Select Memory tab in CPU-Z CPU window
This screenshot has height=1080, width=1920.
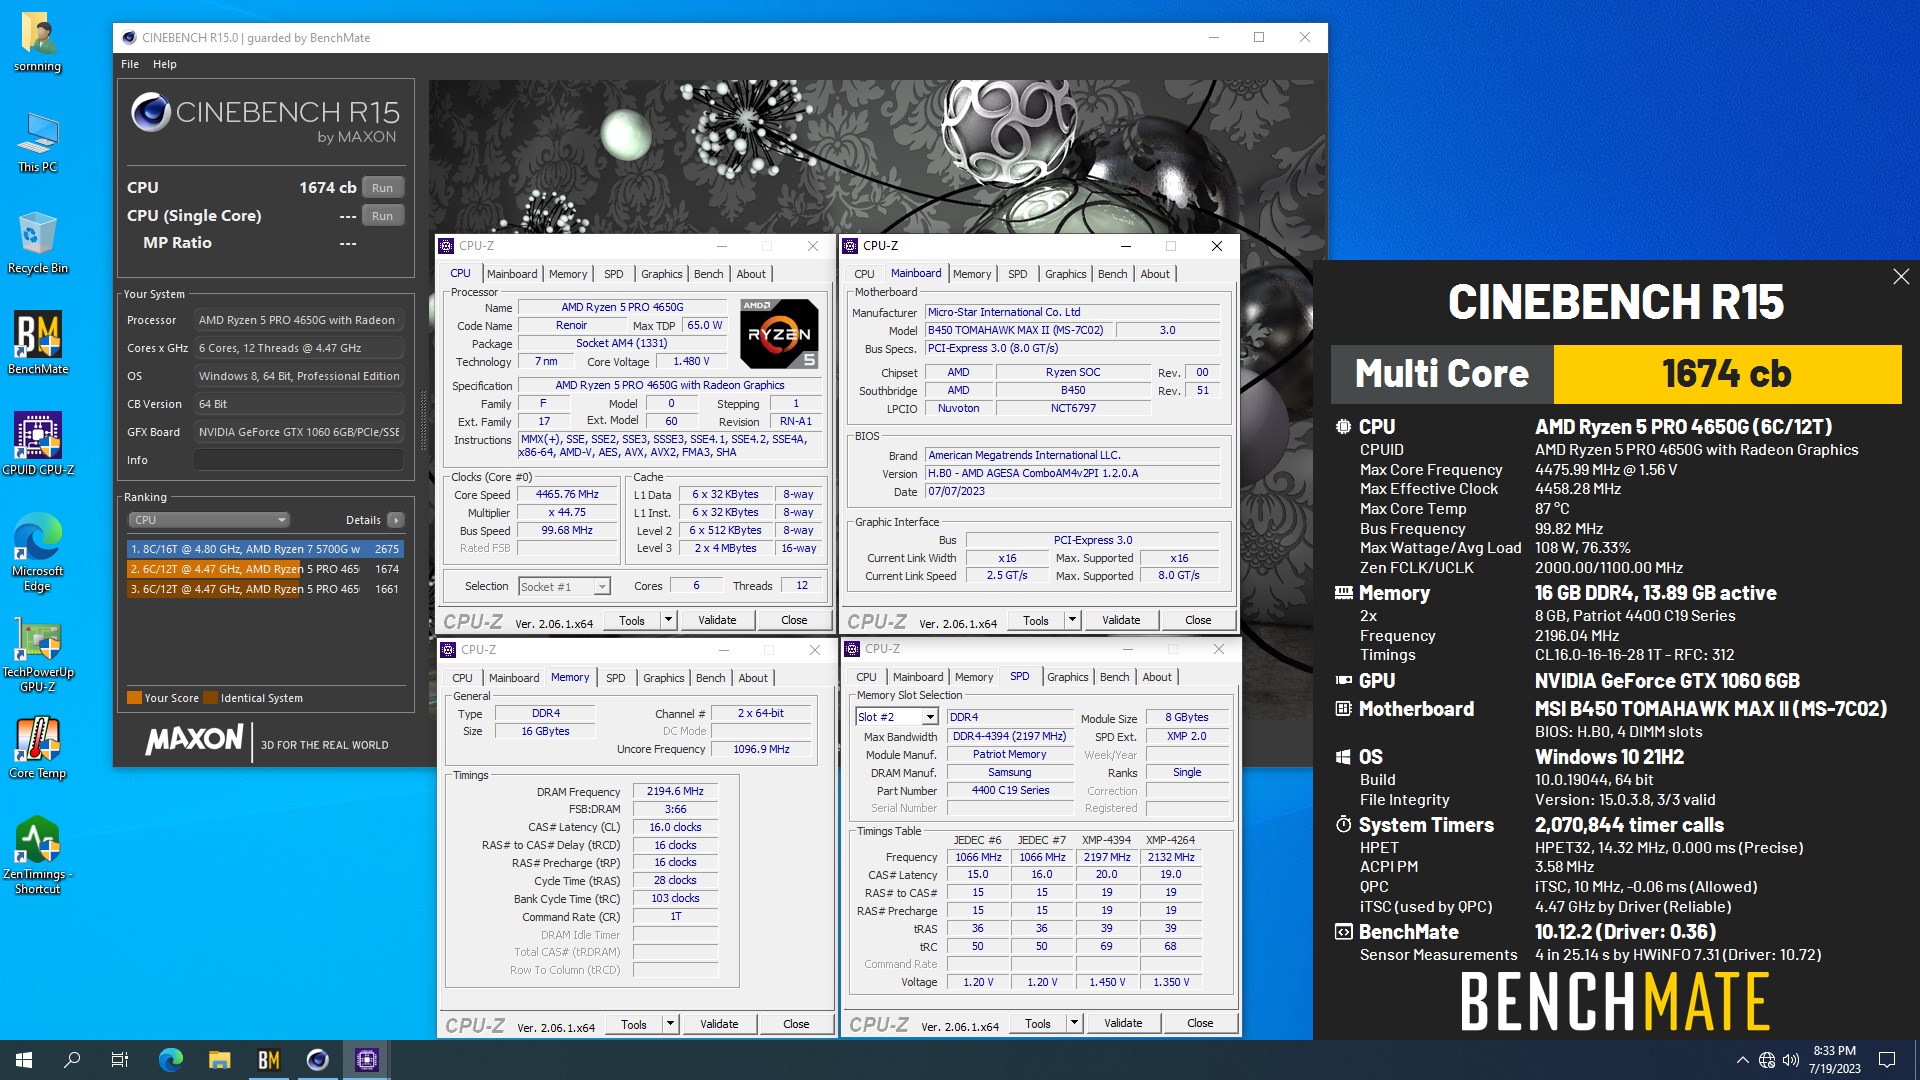568,274
